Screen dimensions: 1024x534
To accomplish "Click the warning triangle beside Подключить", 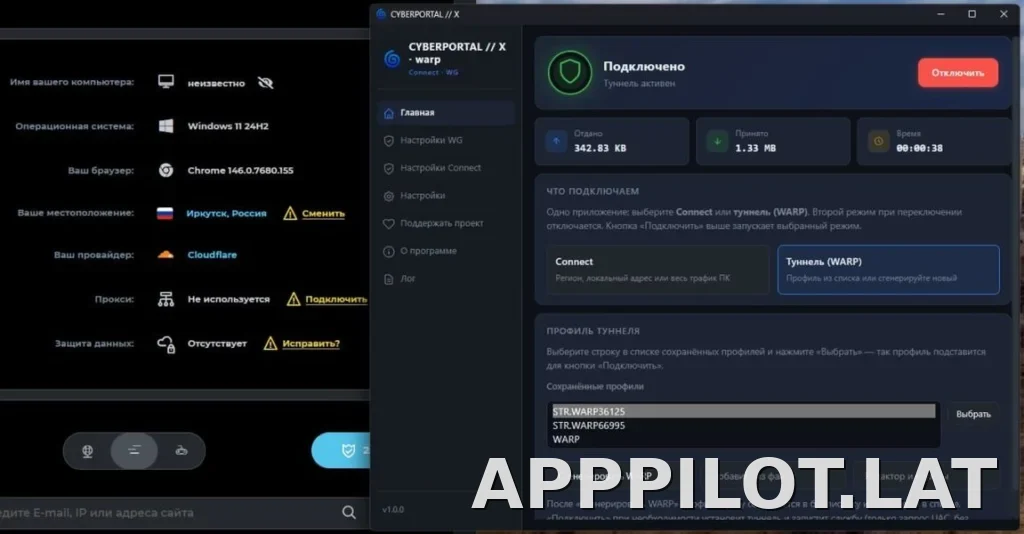I will pyautogui.click(x=294, y=299).
